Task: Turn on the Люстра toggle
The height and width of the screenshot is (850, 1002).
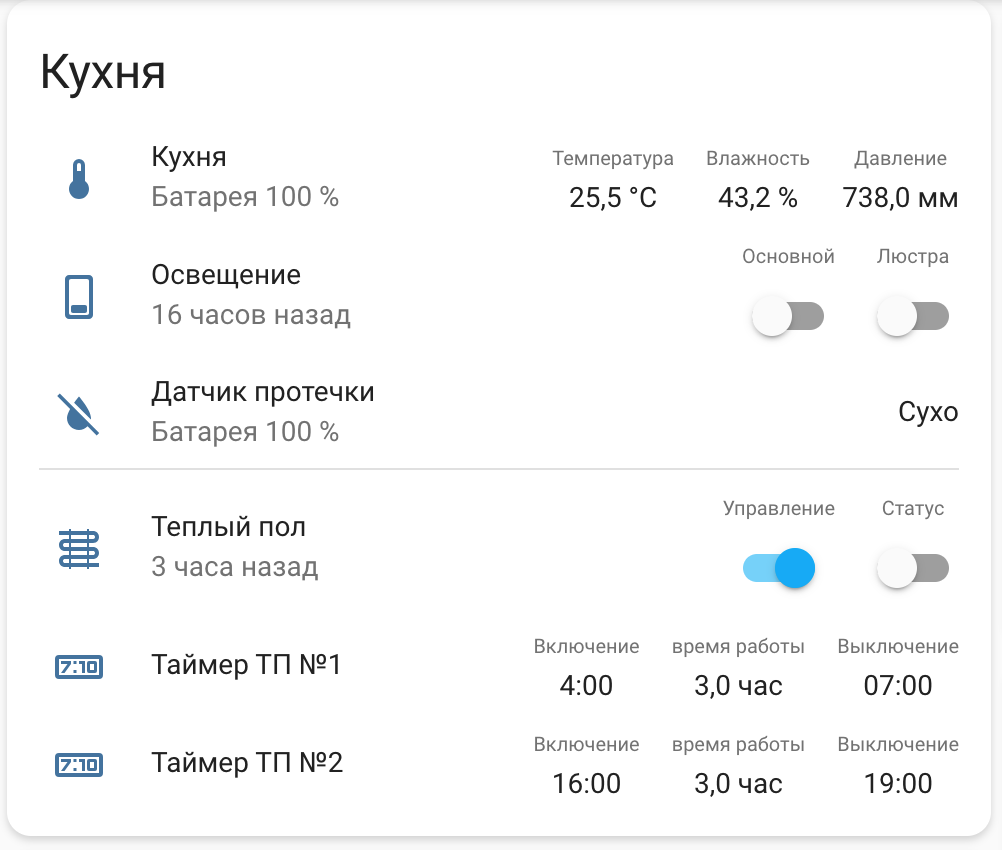Action: 912,315
